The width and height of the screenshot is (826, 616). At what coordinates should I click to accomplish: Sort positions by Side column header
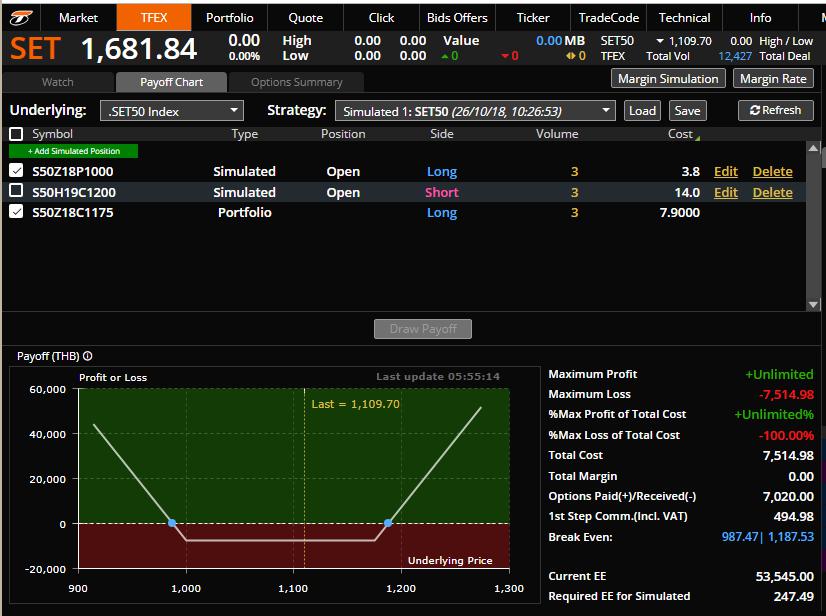(x=441, y=134)
